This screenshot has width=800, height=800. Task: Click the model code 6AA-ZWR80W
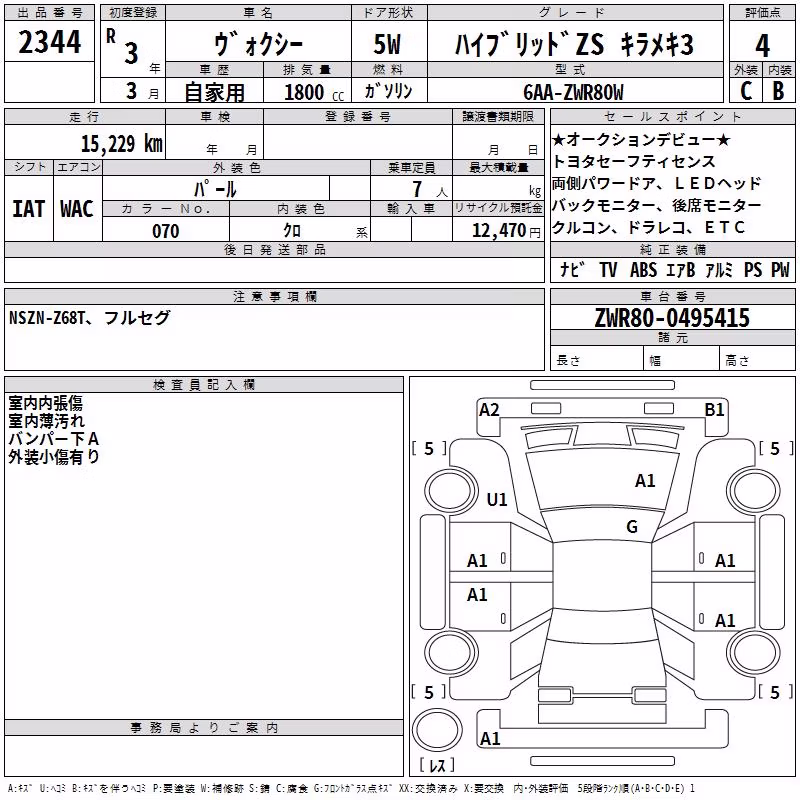tap(573, 92)
